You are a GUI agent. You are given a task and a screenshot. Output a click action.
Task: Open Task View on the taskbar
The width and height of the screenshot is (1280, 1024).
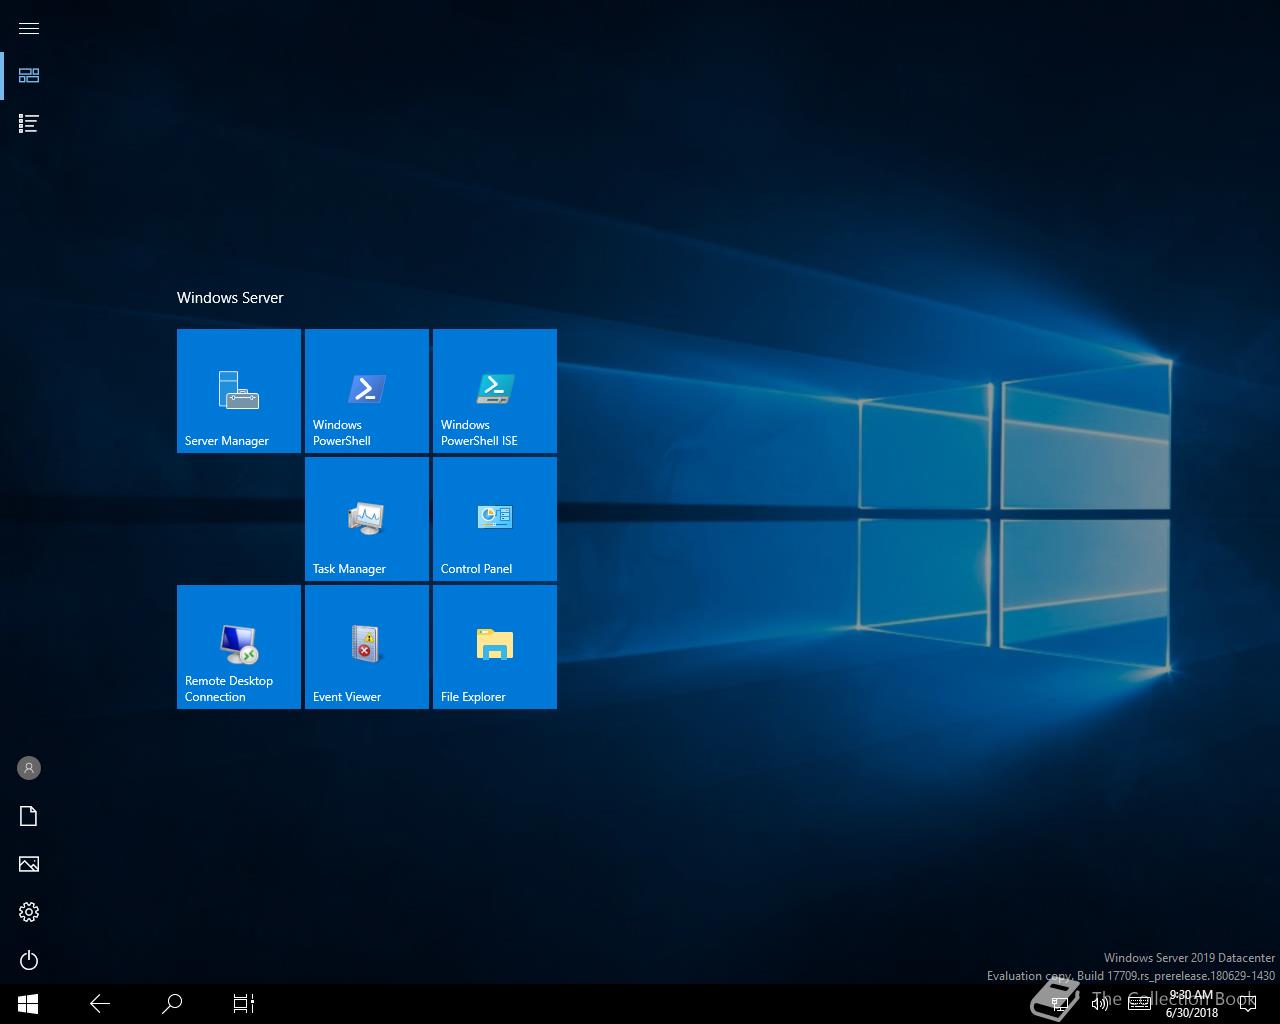point(244,1003)
